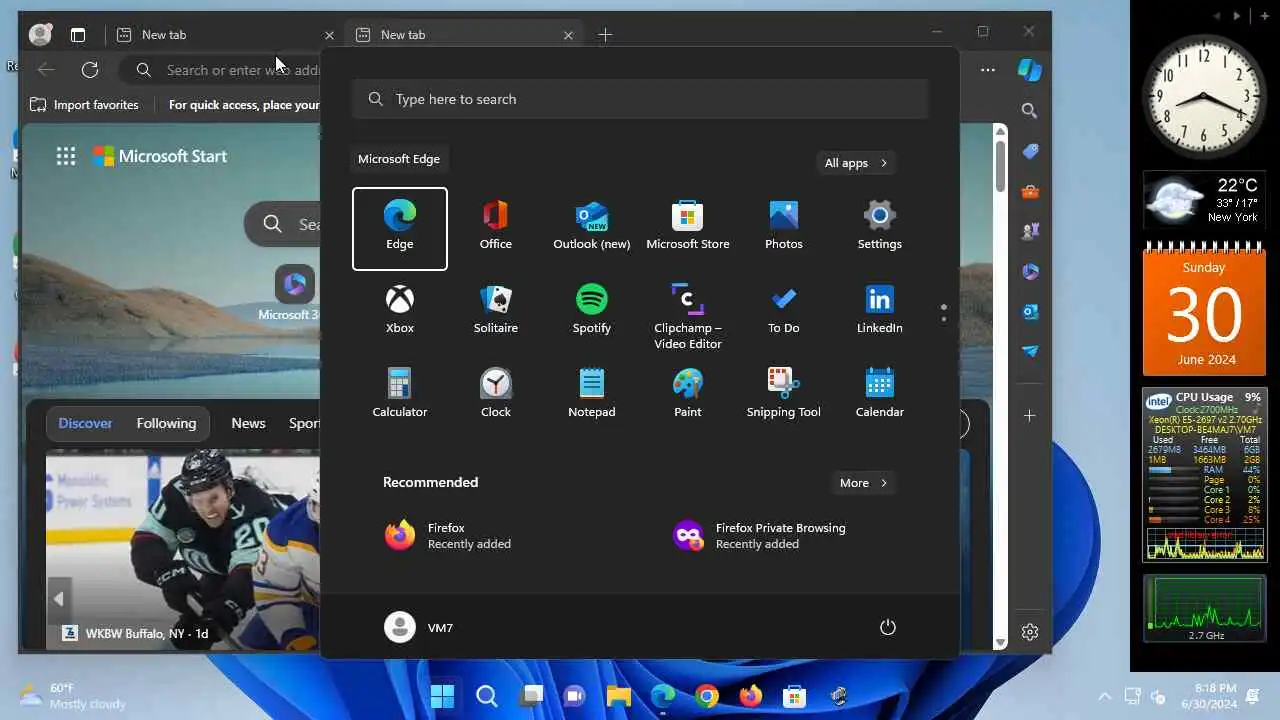Viewport: 1280px width, 720px height.
Task: Switch to the Following feed tab
Action: pyautogui.click(x=166, y=423)
